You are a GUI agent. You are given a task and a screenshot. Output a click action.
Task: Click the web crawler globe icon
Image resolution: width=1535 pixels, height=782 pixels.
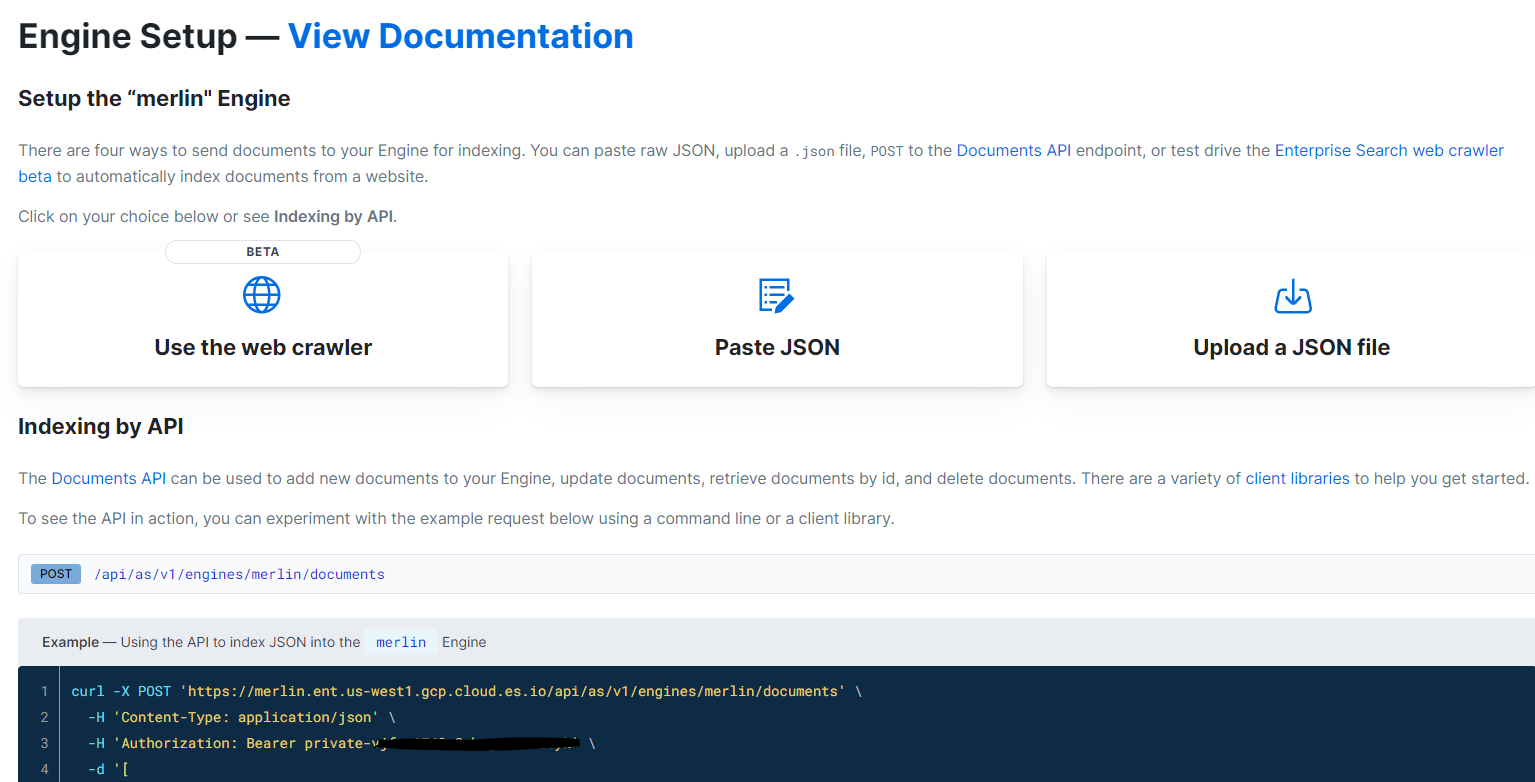(x=261, y=295)
